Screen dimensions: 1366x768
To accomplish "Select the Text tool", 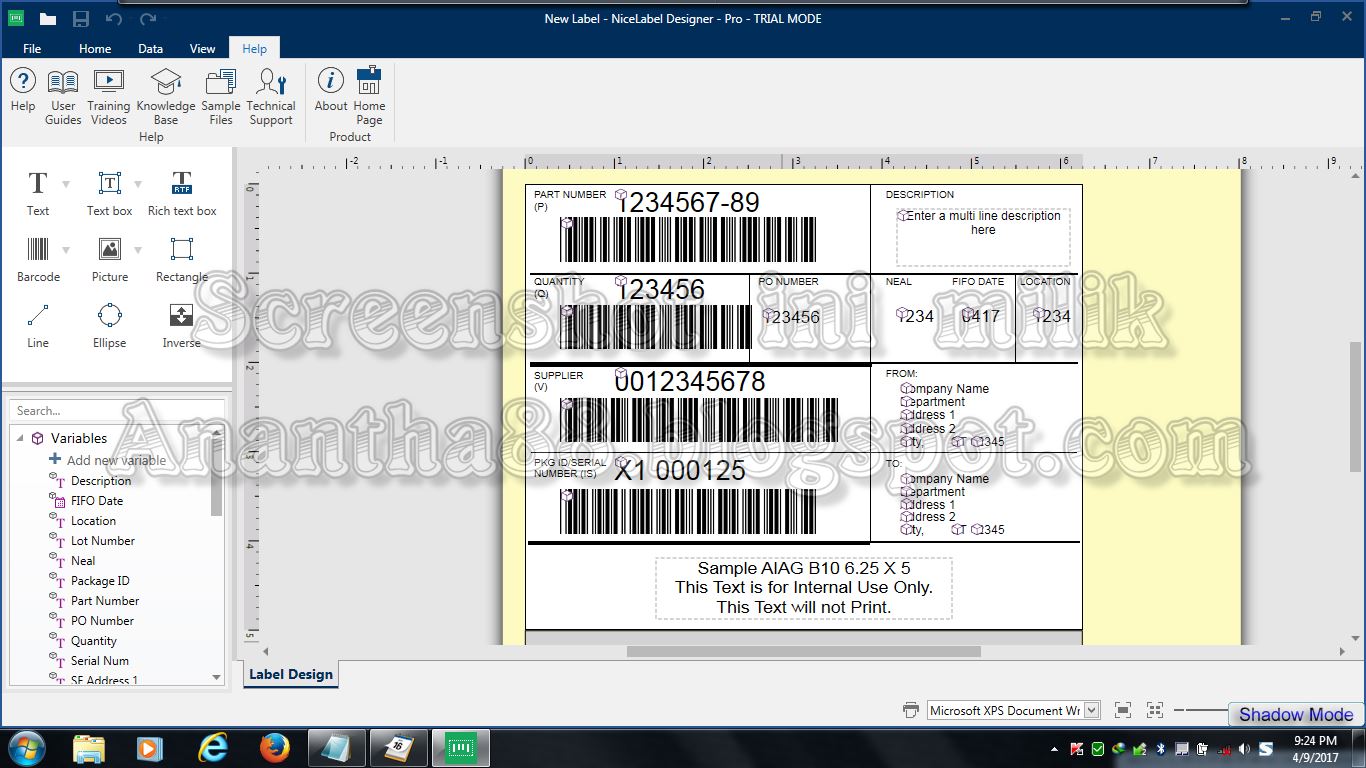I will click(x=38, y=193).
